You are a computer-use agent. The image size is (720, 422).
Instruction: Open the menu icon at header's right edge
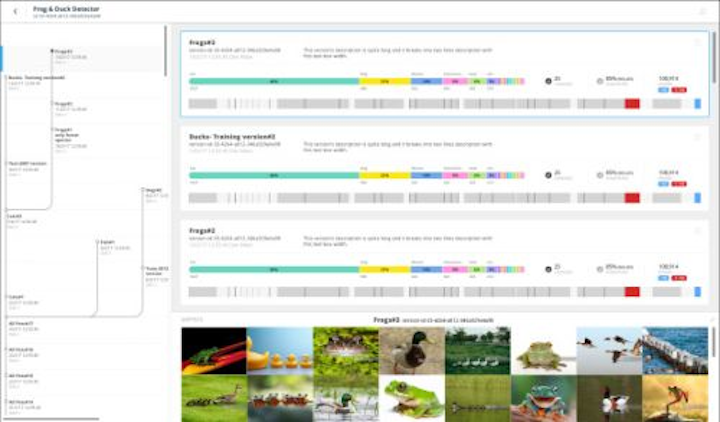coord(703,11)
